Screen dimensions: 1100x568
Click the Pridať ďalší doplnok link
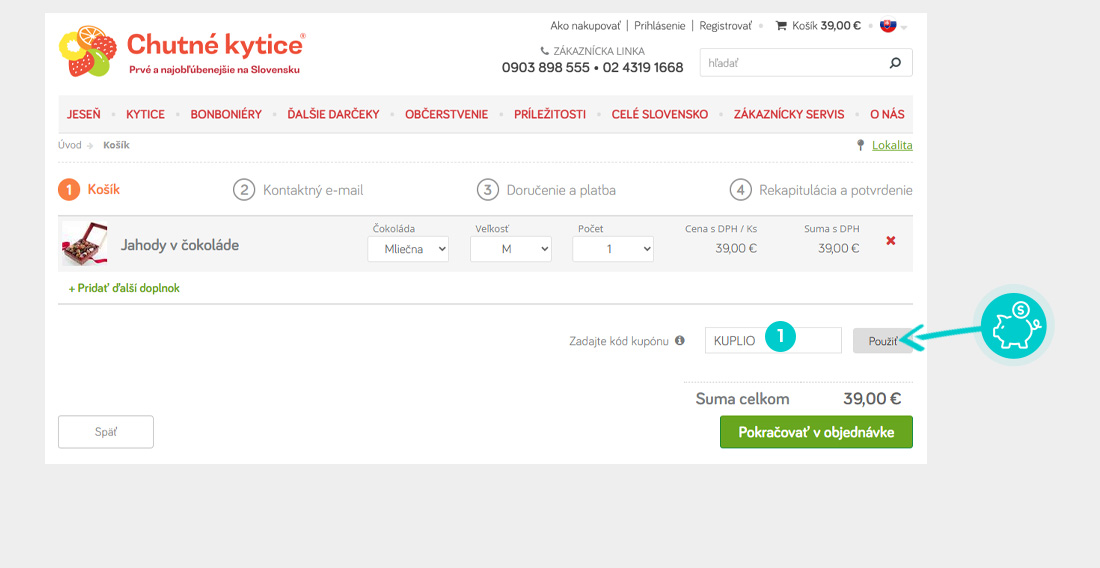(x=124, y=288)
